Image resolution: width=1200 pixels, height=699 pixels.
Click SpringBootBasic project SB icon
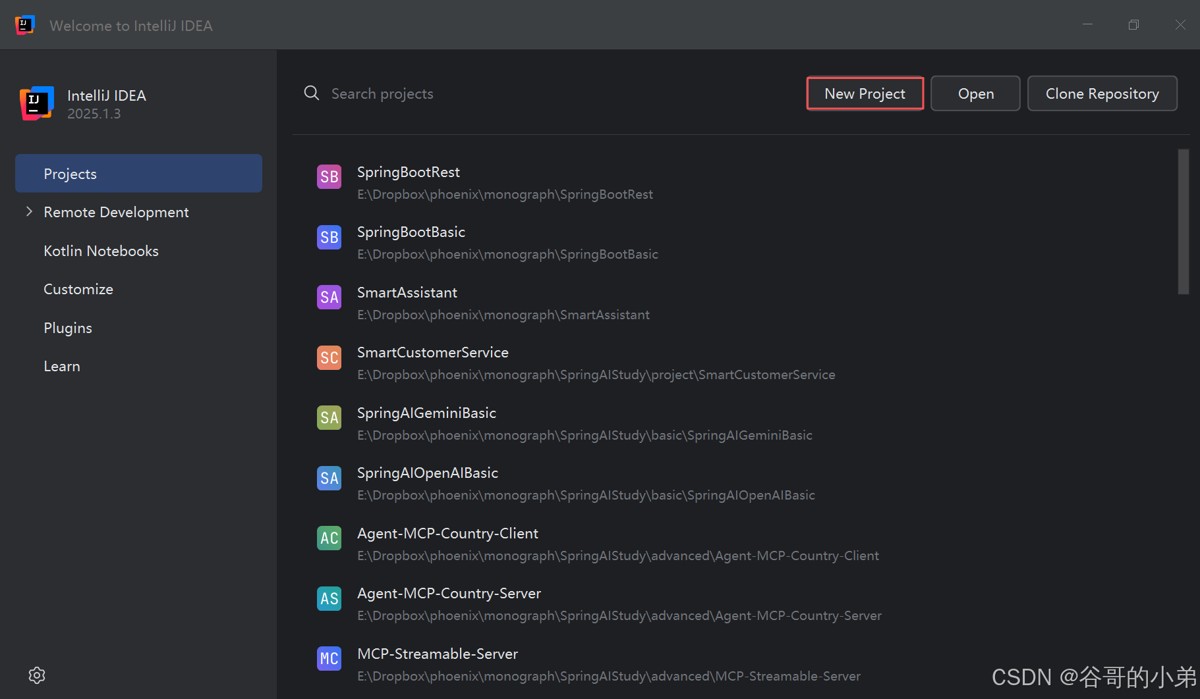pyautogui.click(x=329, y=237)
